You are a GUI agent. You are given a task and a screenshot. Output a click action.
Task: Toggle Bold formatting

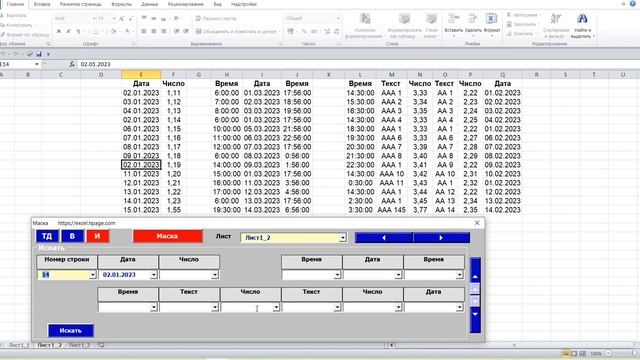point(59,31)
